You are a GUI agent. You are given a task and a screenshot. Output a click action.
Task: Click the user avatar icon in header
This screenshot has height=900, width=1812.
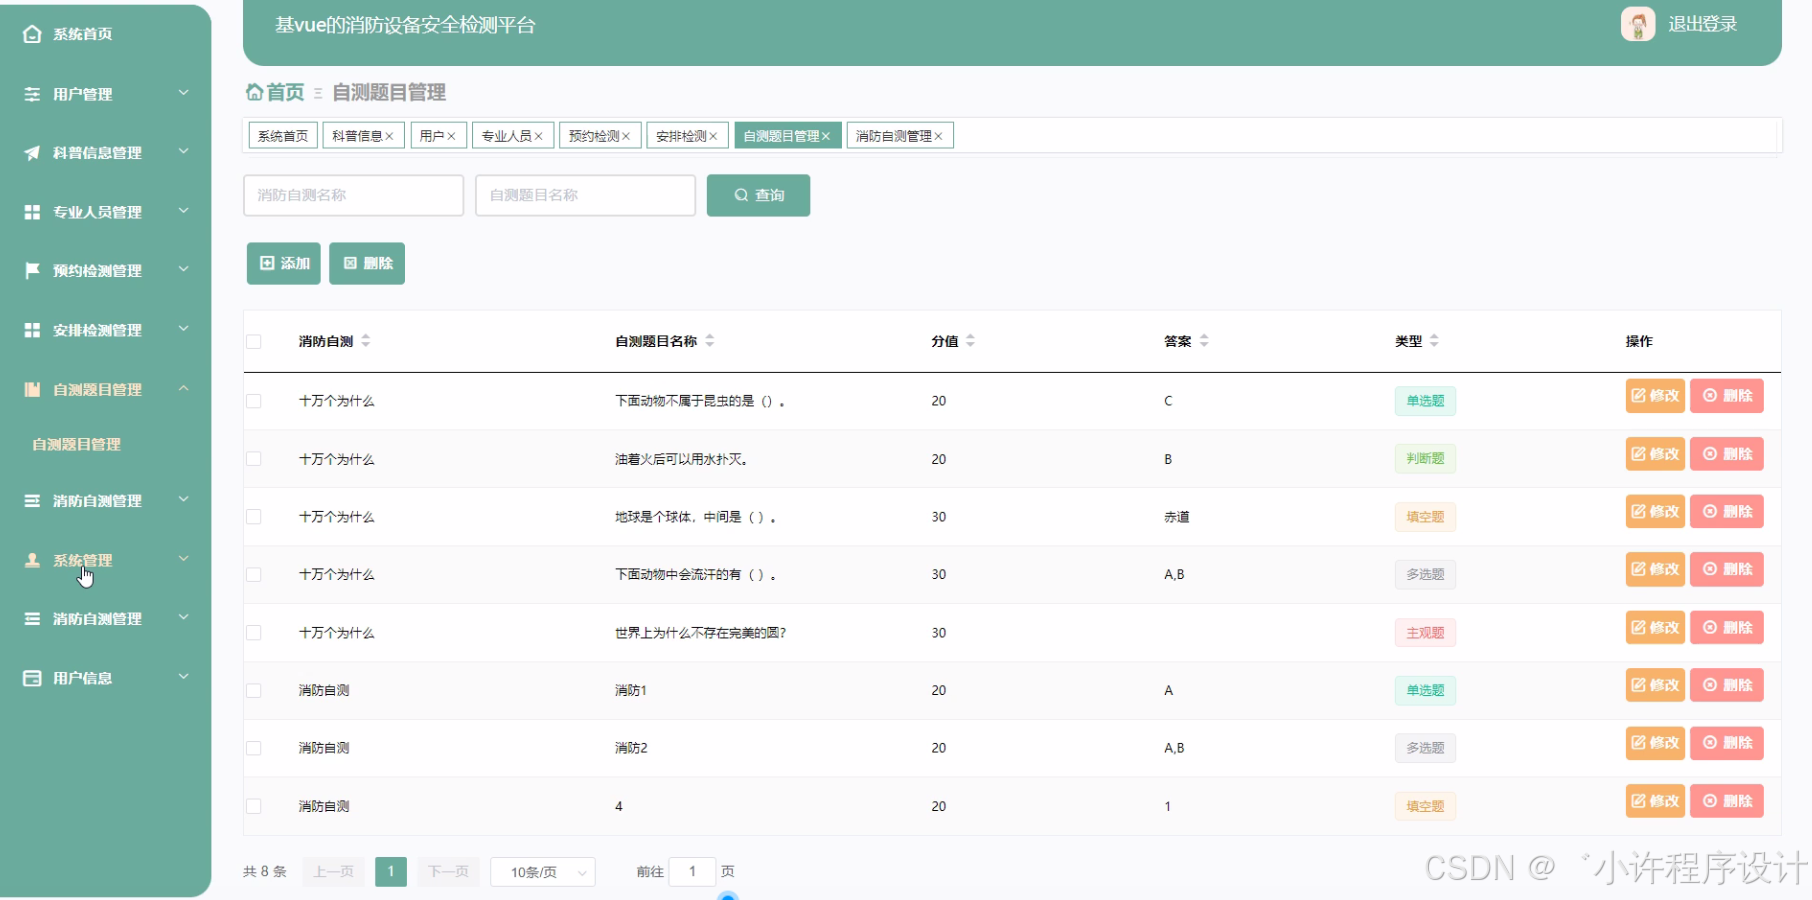click(x=1637, y=24)
